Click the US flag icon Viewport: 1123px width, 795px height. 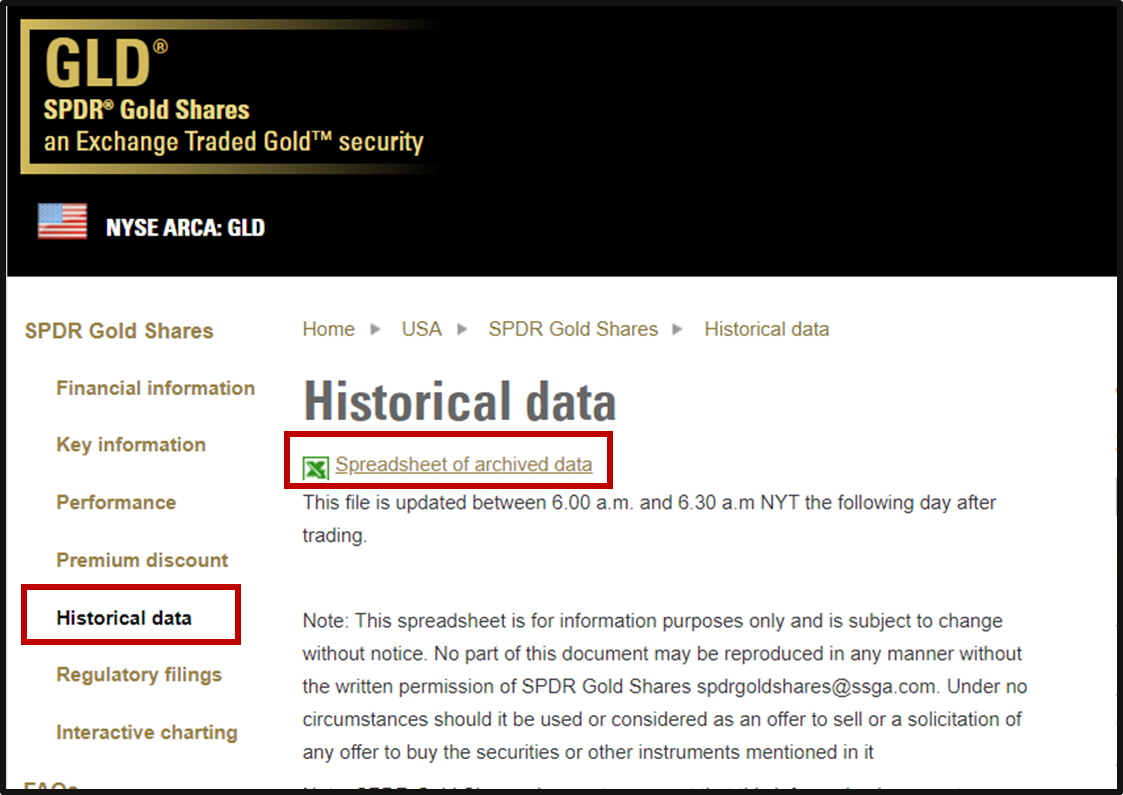[62, 221]
